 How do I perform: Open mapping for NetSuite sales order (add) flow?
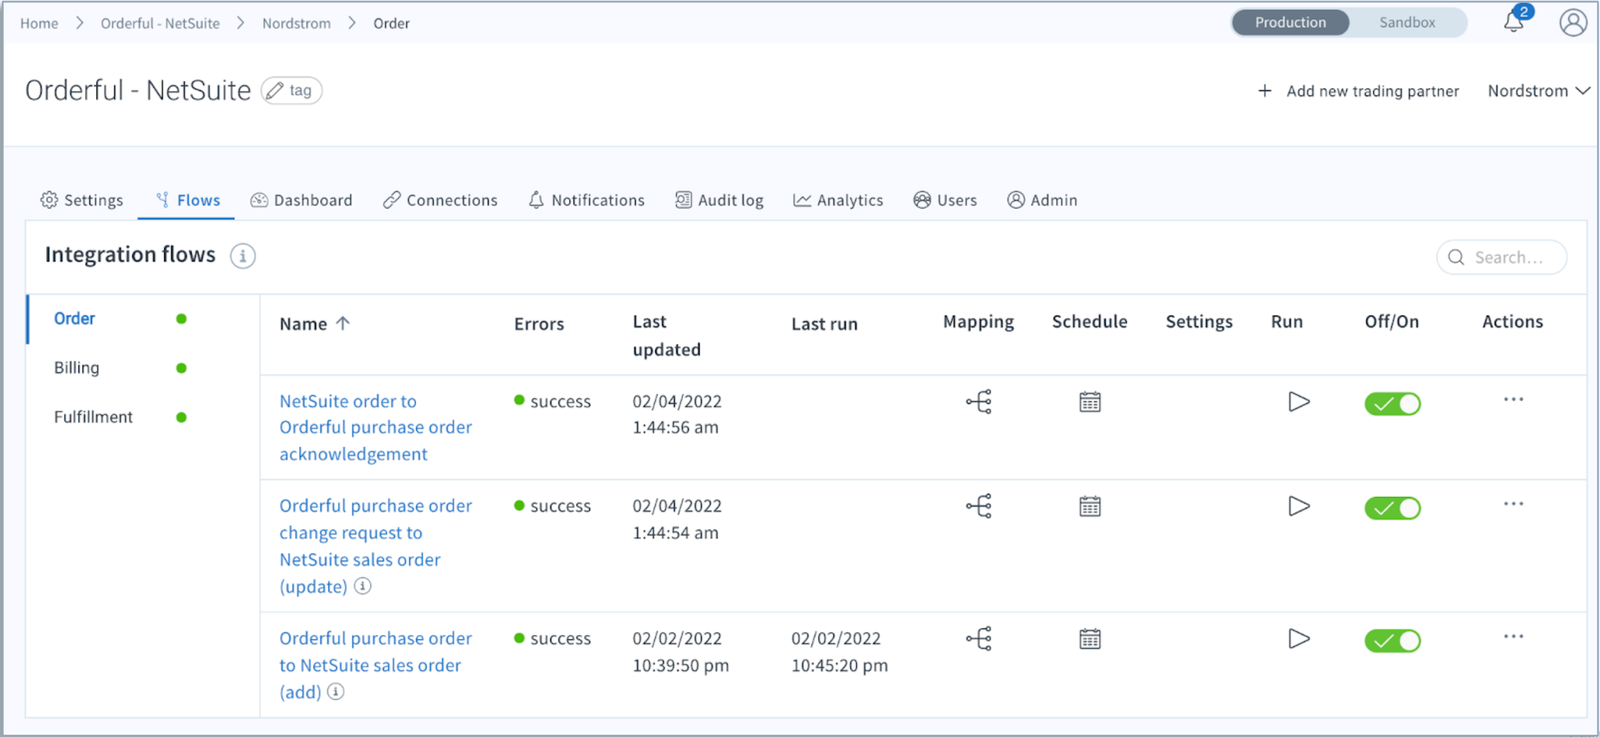[x=979, y=639]
